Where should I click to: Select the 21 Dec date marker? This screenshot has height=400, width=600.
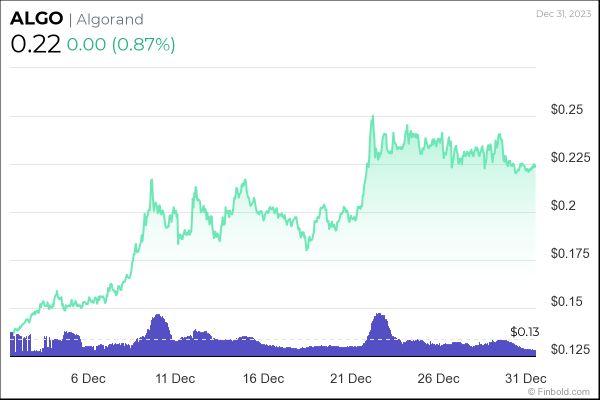pyautogui.click(x=351, y=379)
